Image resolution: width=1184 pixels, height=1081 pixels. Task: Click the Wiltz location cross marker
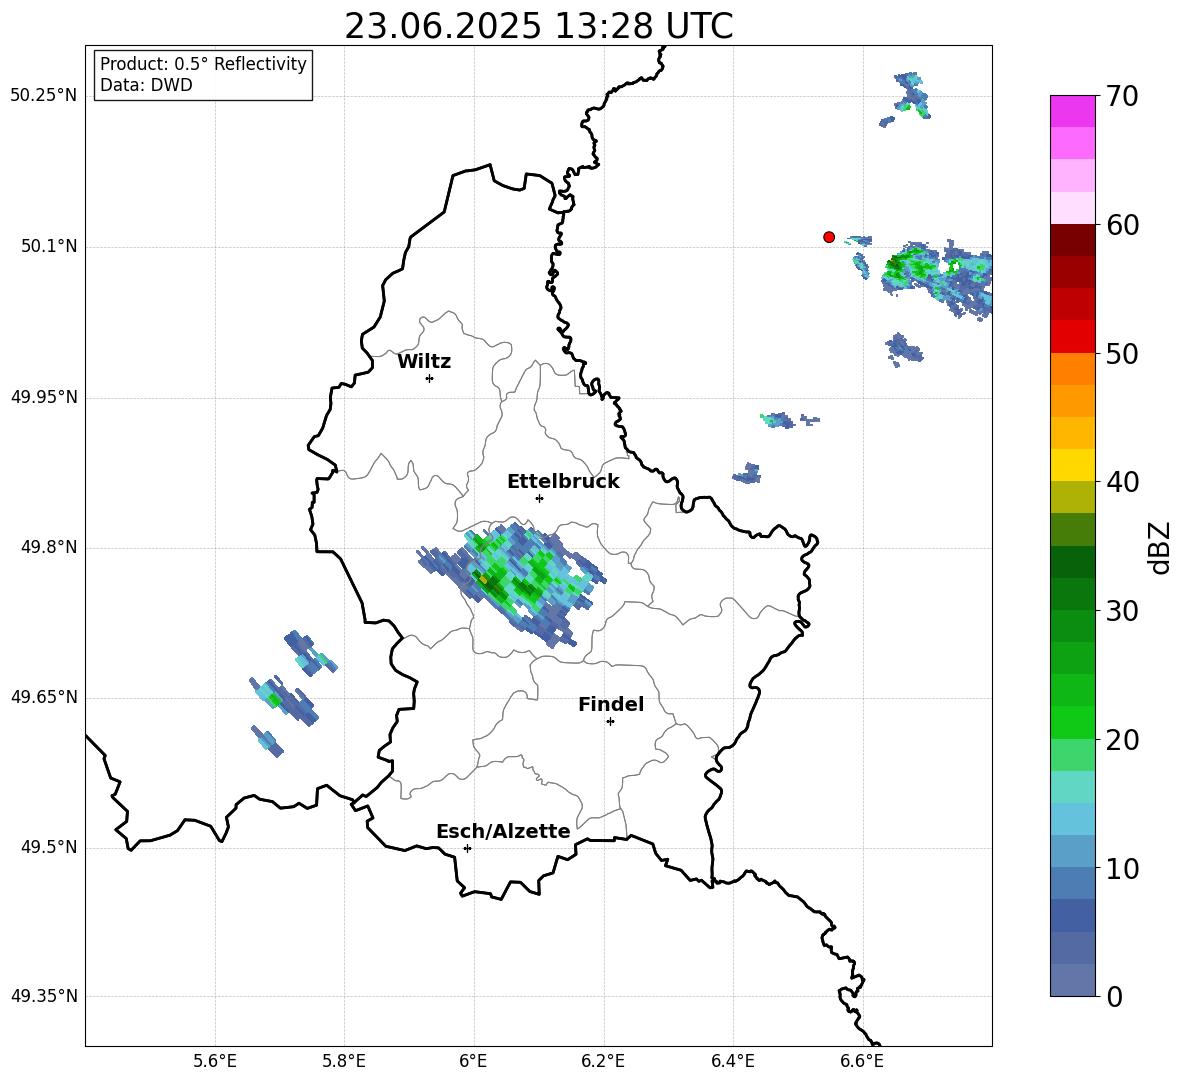(x=430, y=378)
